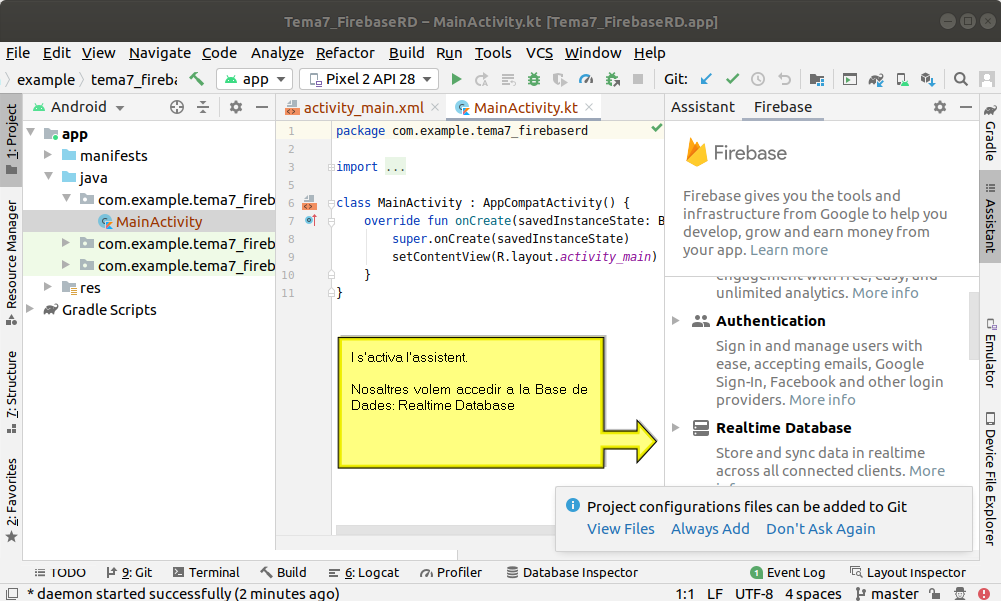Click Git commit green checkmark
This screenshot has height=601, width=1001.
(x=732, y=79)
